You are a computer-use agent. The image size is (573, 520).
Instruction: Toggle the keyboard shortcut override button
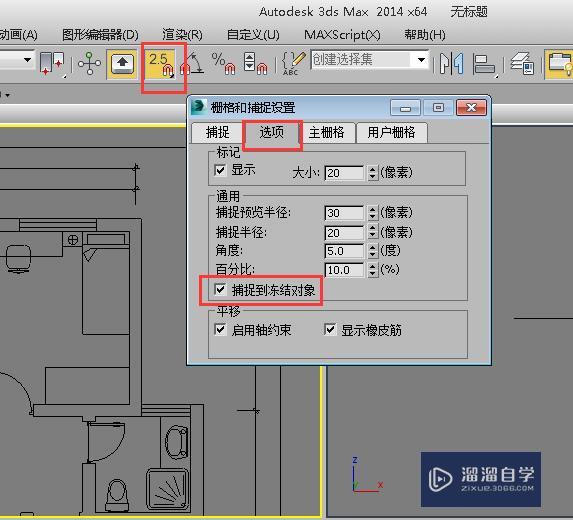click(122, 64)
